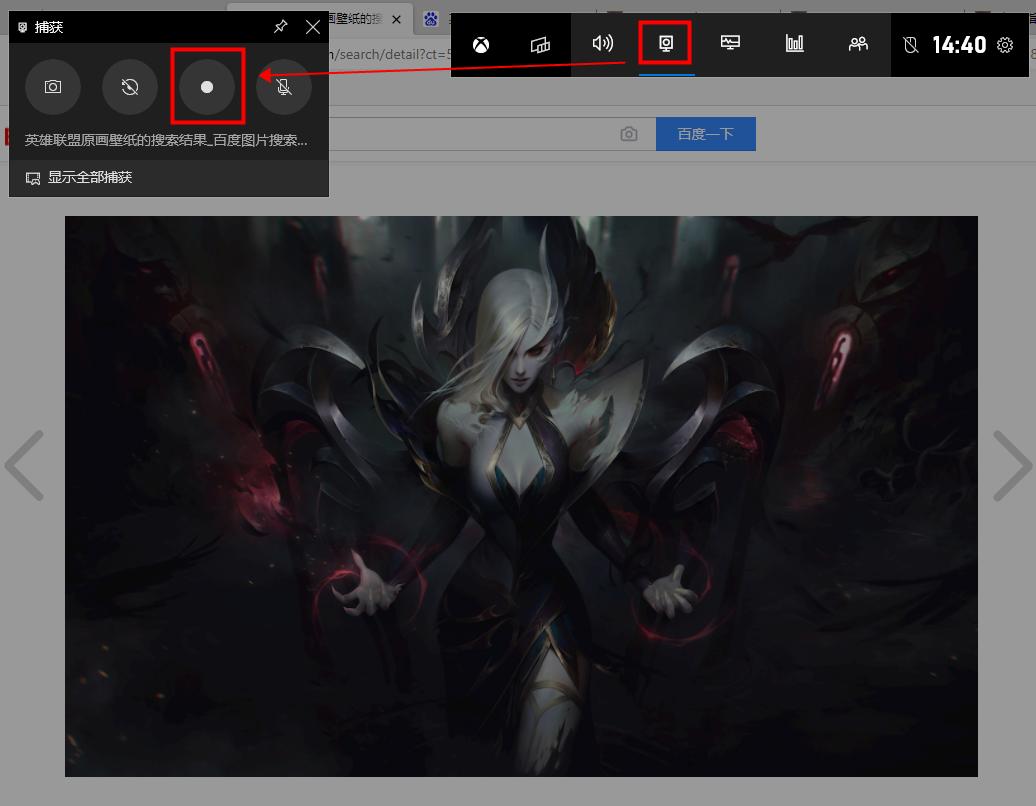Image resolution: width=1036 pixels, height=806 pixels.
Task: Go to previous image with left arrow
Action: [25, 466]
